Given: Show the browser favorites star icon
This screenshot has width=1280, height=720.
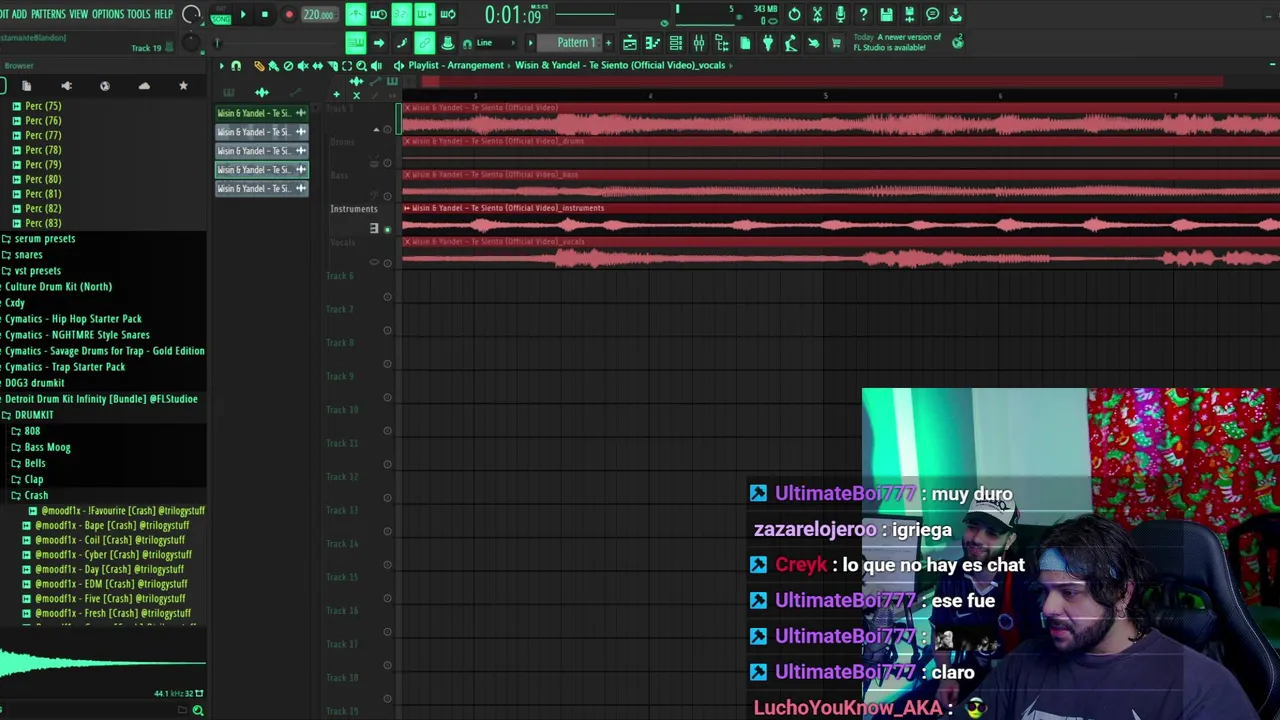Looking at the screenshot, I should coord(183,86).
